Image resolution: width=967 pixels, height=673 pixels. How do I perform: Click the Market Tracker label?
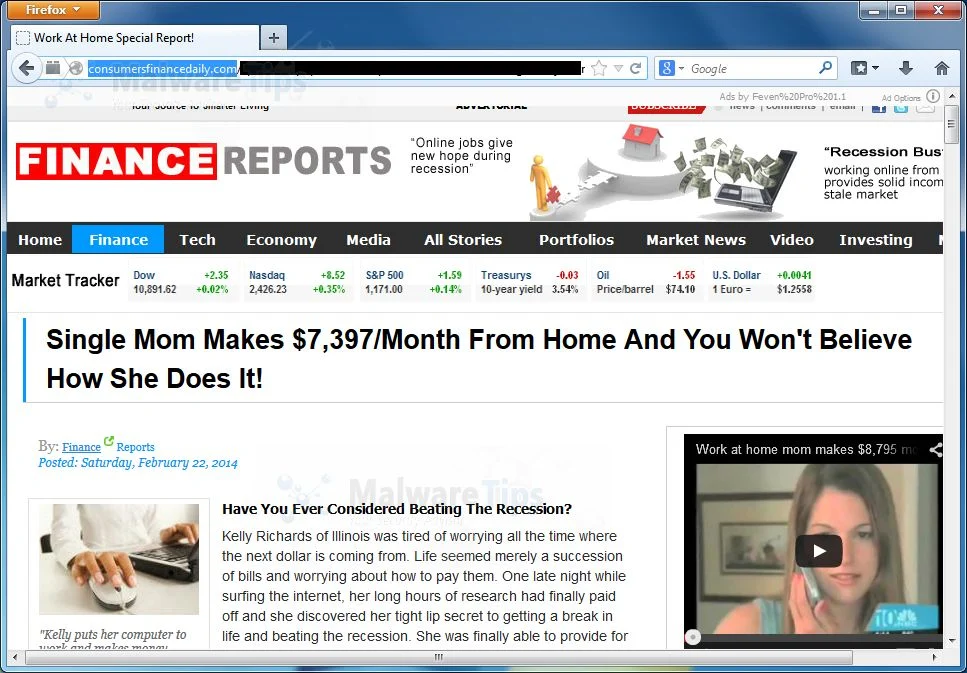[65, 281]
